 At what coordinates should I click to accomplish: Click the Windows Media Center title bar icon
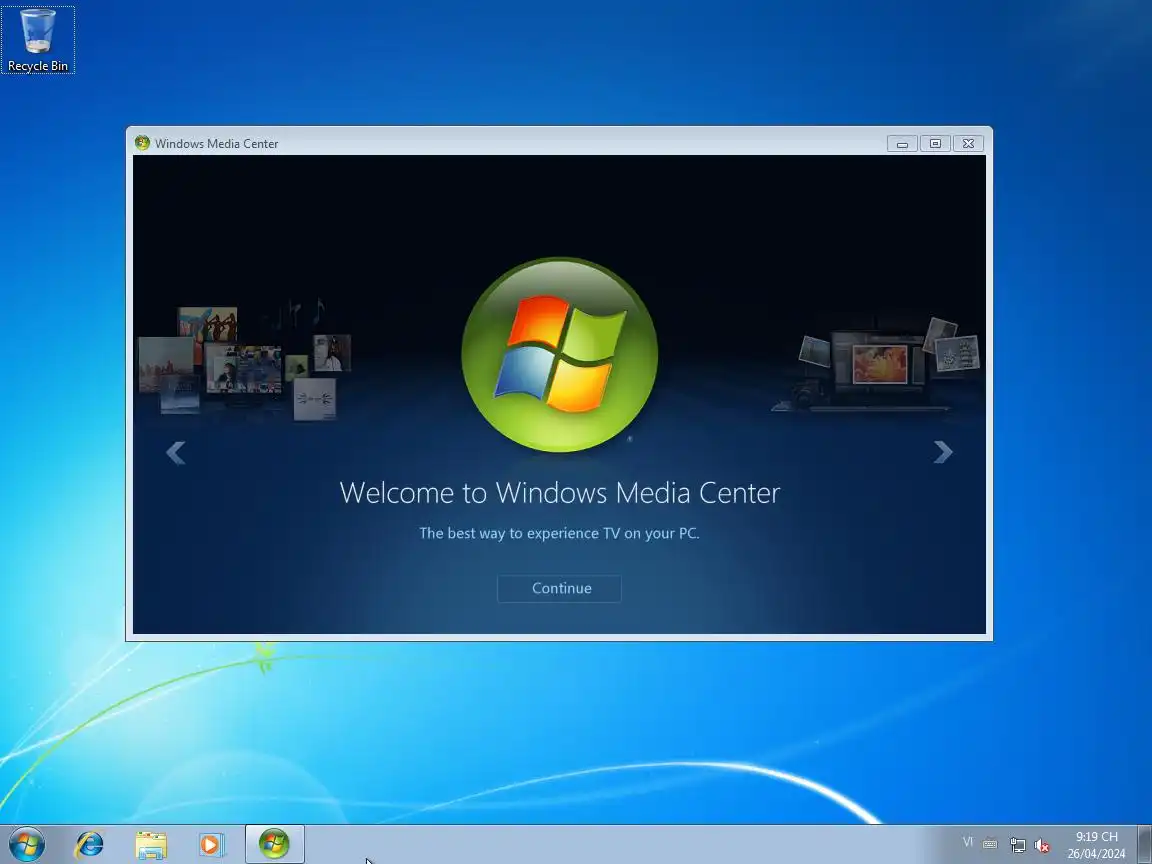tap(142, 143)
